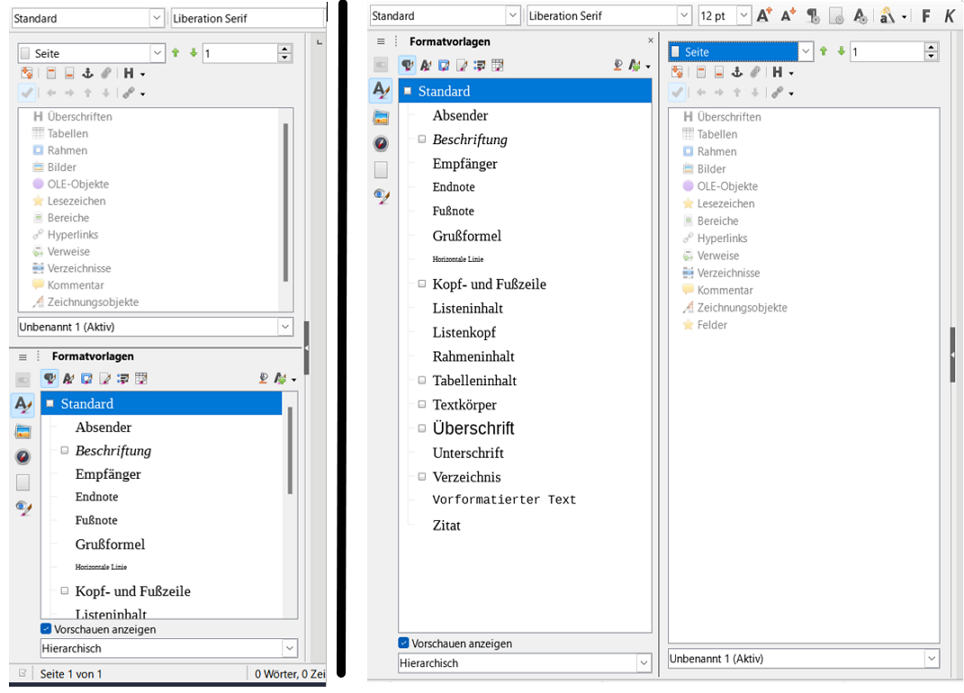The height and width of the screenshot is (693, 964).
Task: Click the Anchor icon in the Navigator toolbar
Action: (737, 73)
